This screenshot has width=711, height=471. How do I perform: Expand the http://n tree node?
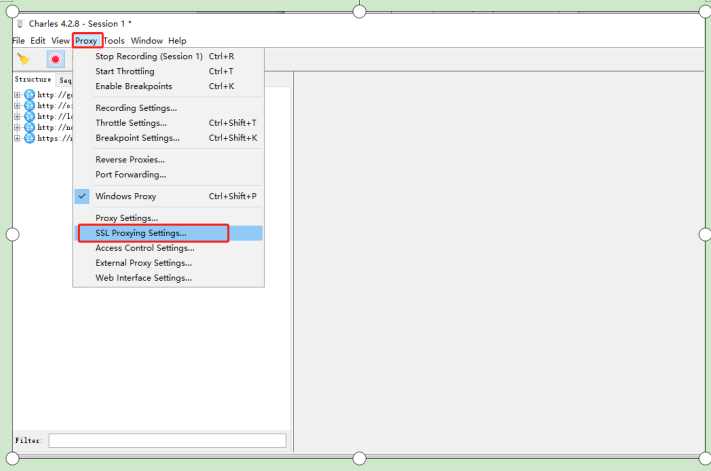click(x=17, y=127)
